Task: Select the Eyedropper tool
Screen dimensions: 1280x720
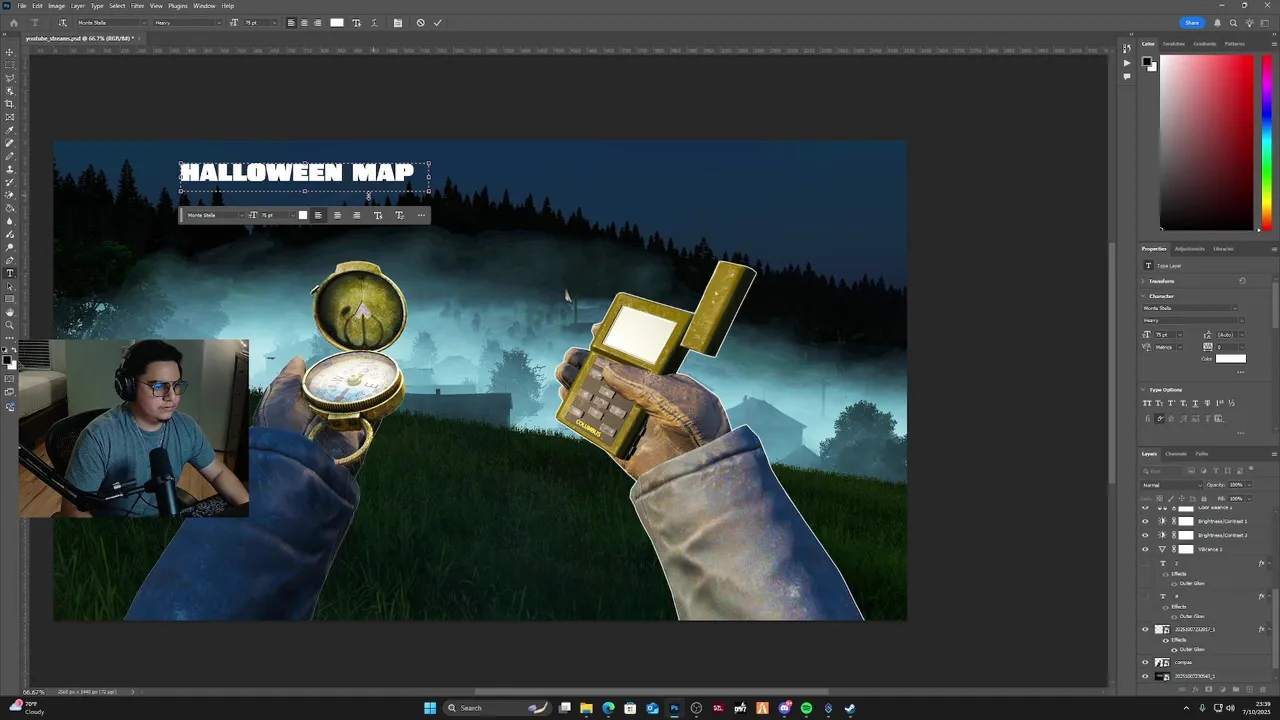Action: [x=10, y=130]
